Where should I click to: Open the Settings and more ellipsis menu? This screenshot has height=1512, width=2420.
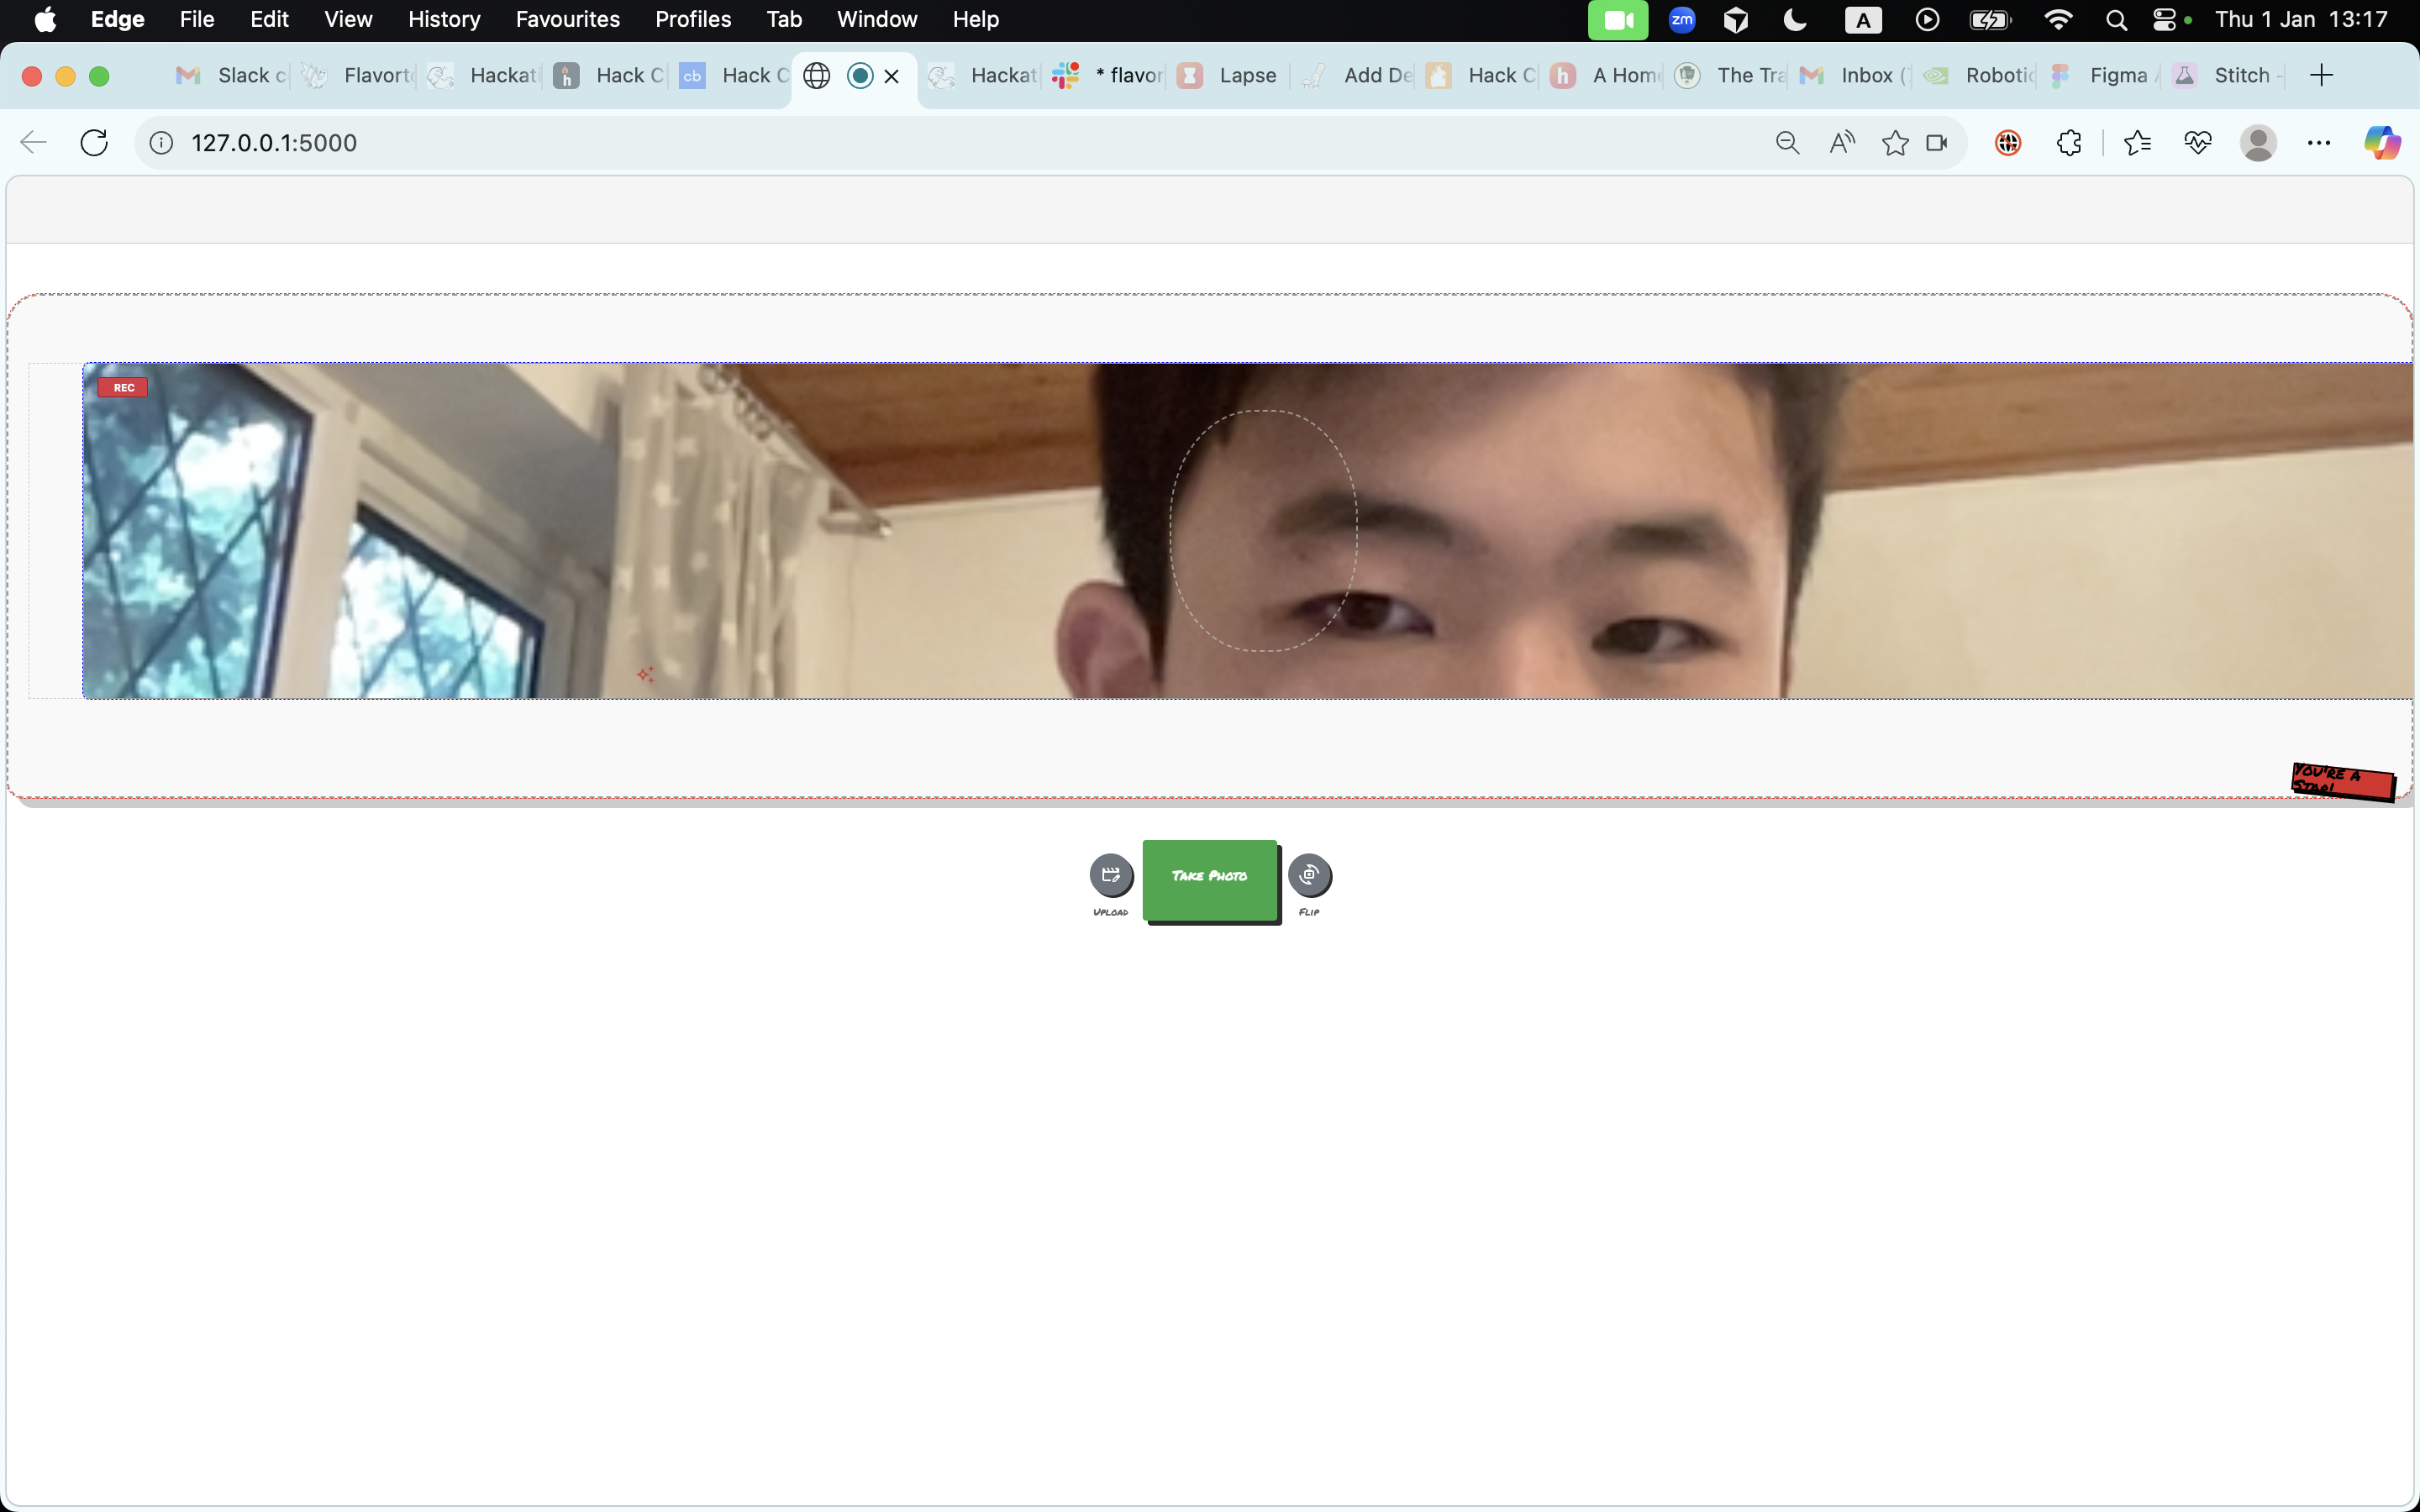pos(2318,143)
